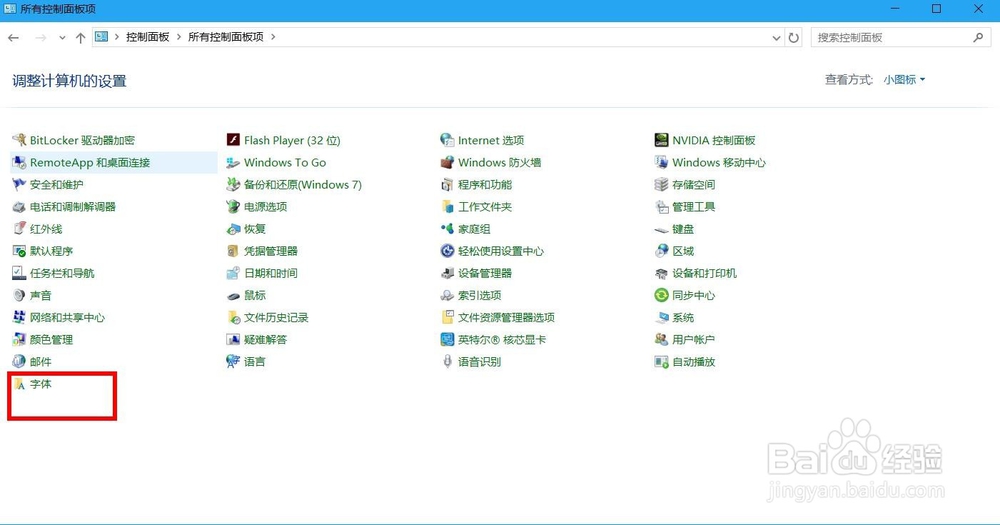Click the 所有控制面板项 window title icon
The height and width of the screenshot is (525, 1000).
(10, 9)
